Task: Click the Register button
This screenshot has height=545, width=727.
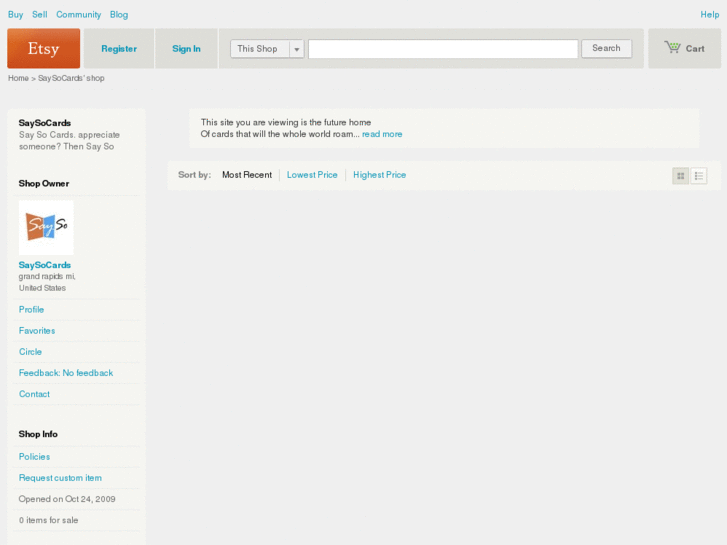Action: click(x=119, y=49)
